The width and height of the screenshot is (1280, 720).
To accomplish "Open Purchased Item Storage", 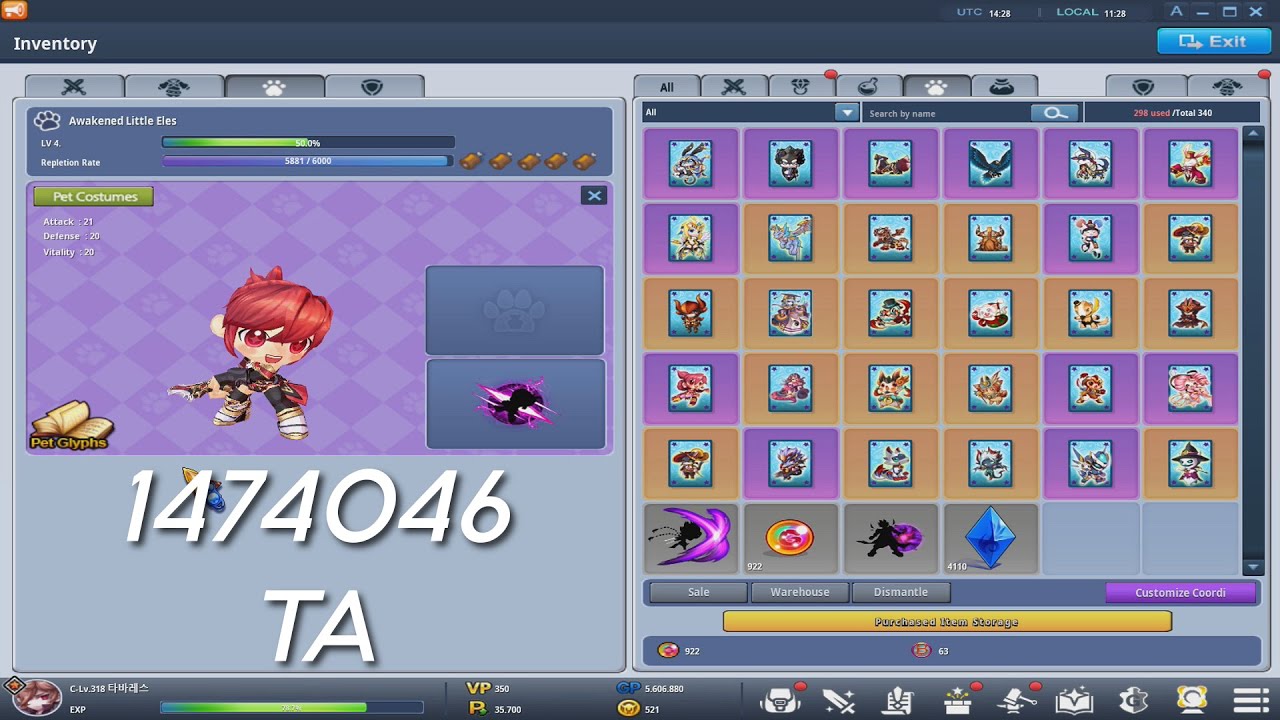I will (947, 621).
